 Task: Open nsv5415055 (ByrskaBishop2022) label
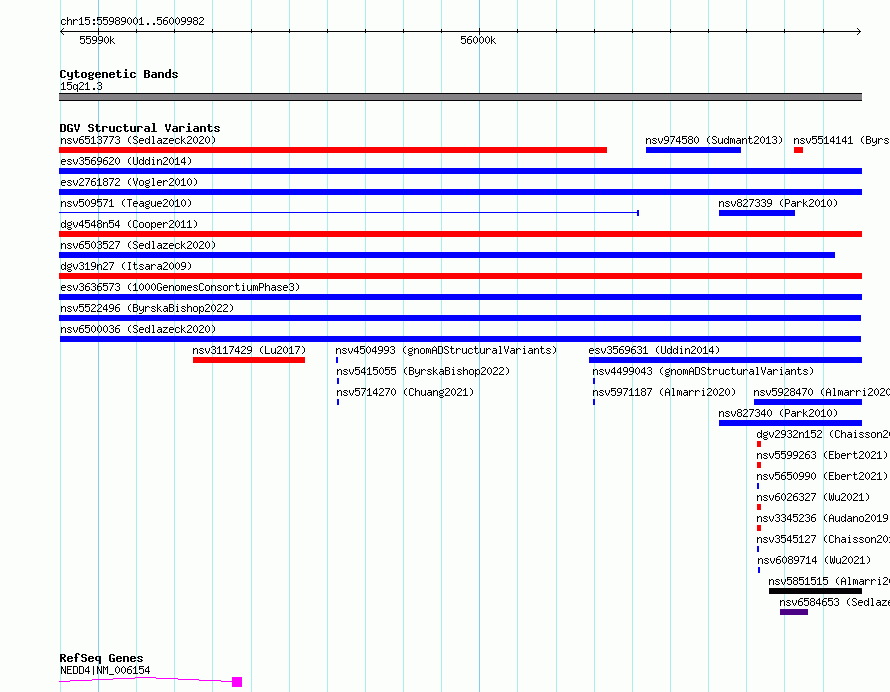(x=423, y=371)
